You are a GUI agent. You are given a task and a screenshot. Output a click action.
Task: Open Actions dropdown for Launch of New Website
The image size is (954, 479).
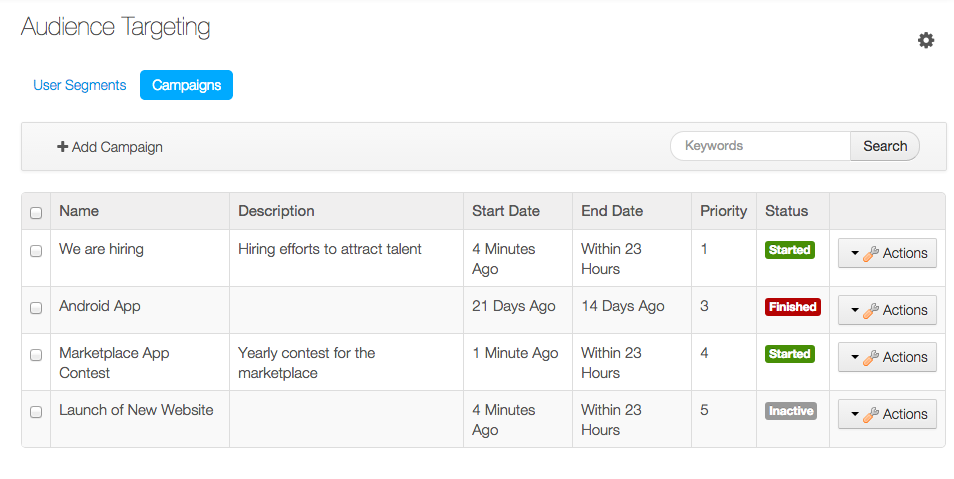click(x=887, y=414)
